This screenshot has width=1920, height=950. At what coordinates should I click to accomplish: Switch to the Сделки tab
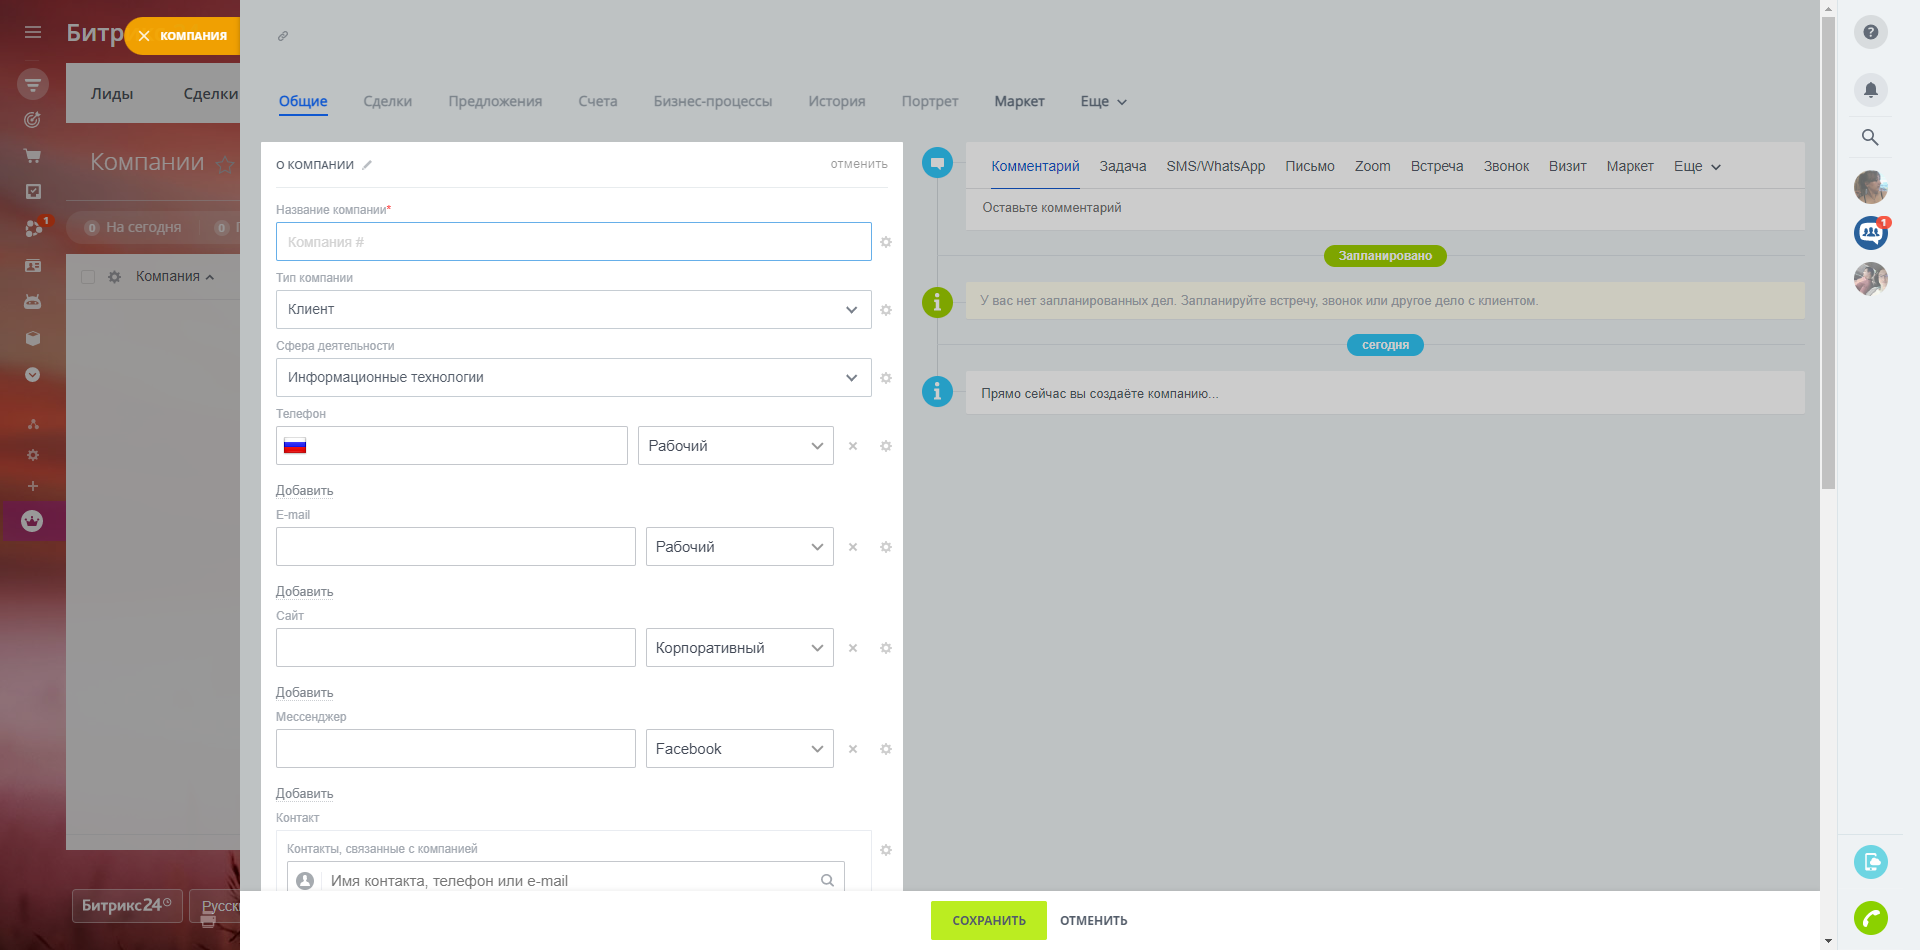[x=387, y=101]
